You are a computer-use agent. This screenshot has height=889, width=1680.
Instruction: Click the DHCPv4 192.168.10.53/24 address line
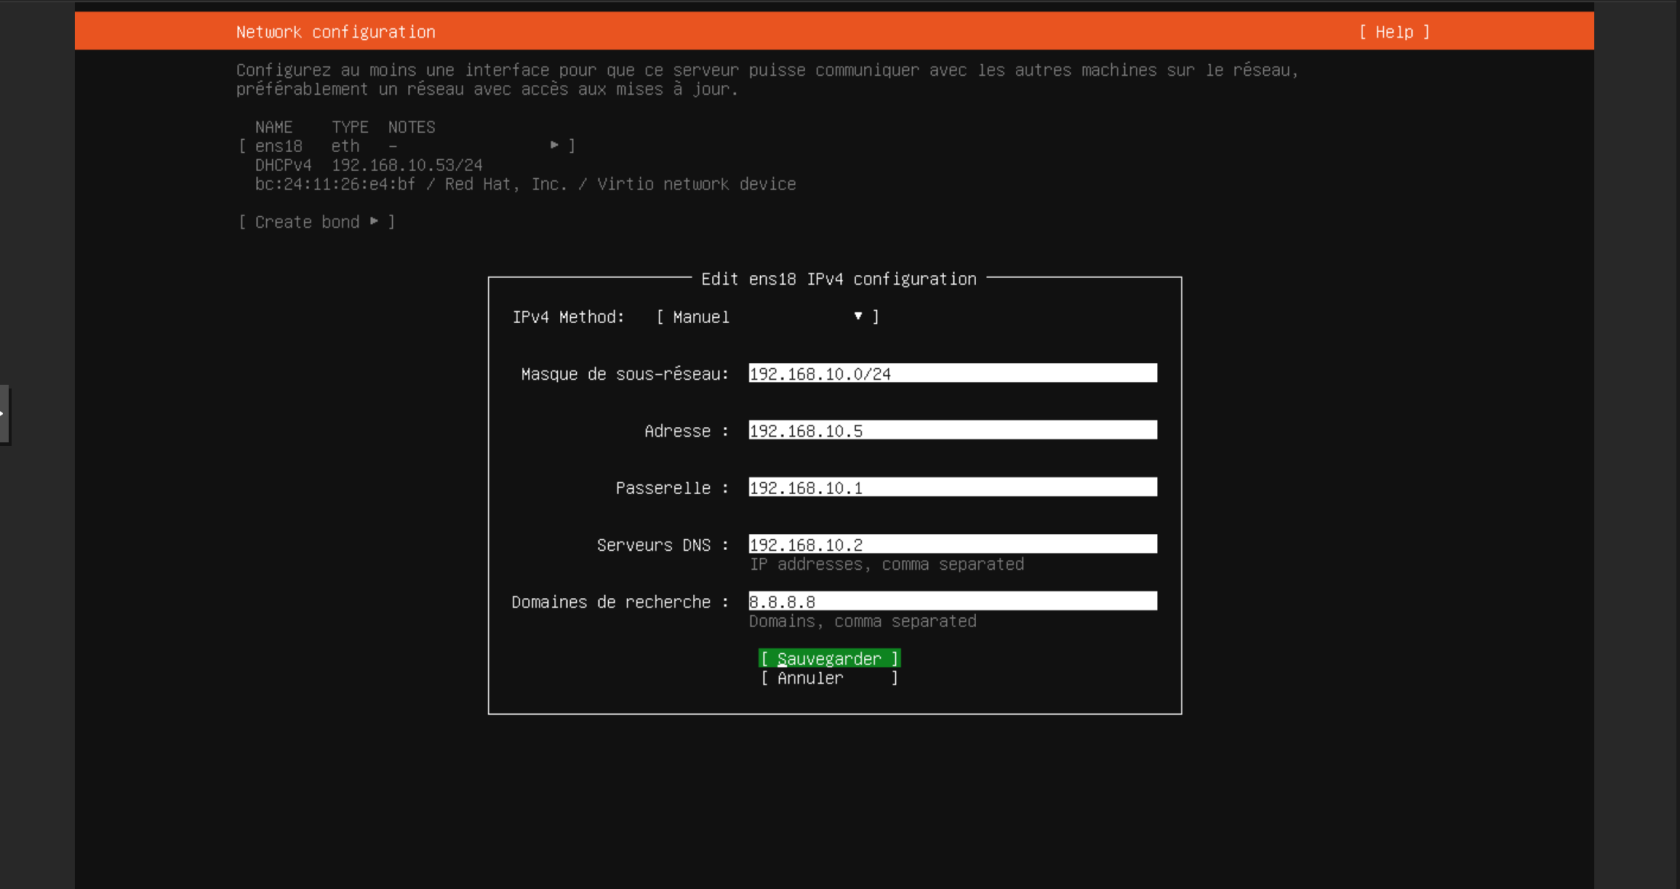click(368, 165)
